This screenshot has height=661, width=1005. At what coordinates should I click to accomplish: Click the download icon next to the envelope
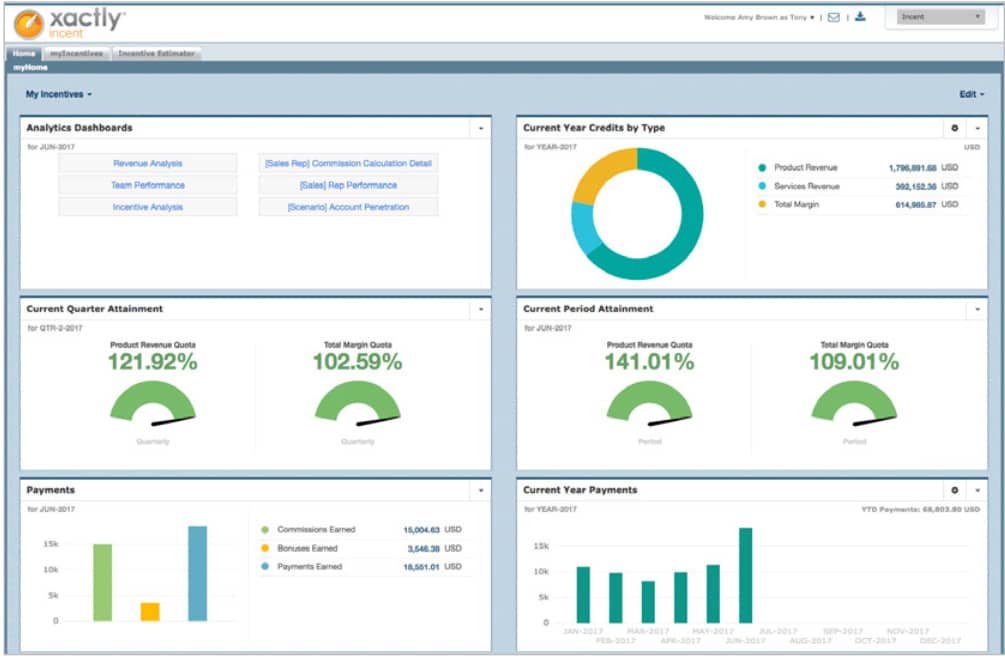coord(859,17)
